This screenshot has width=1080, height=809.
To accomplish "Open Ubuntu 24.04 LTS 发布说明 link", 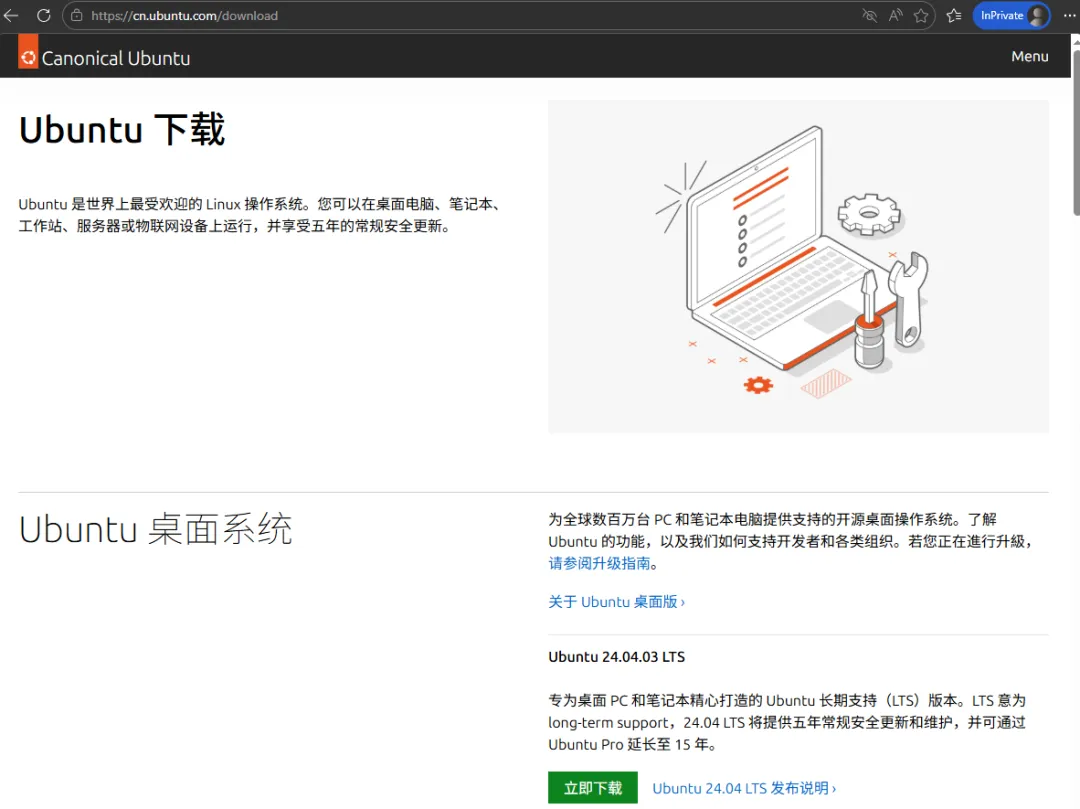I will [744, 788].
